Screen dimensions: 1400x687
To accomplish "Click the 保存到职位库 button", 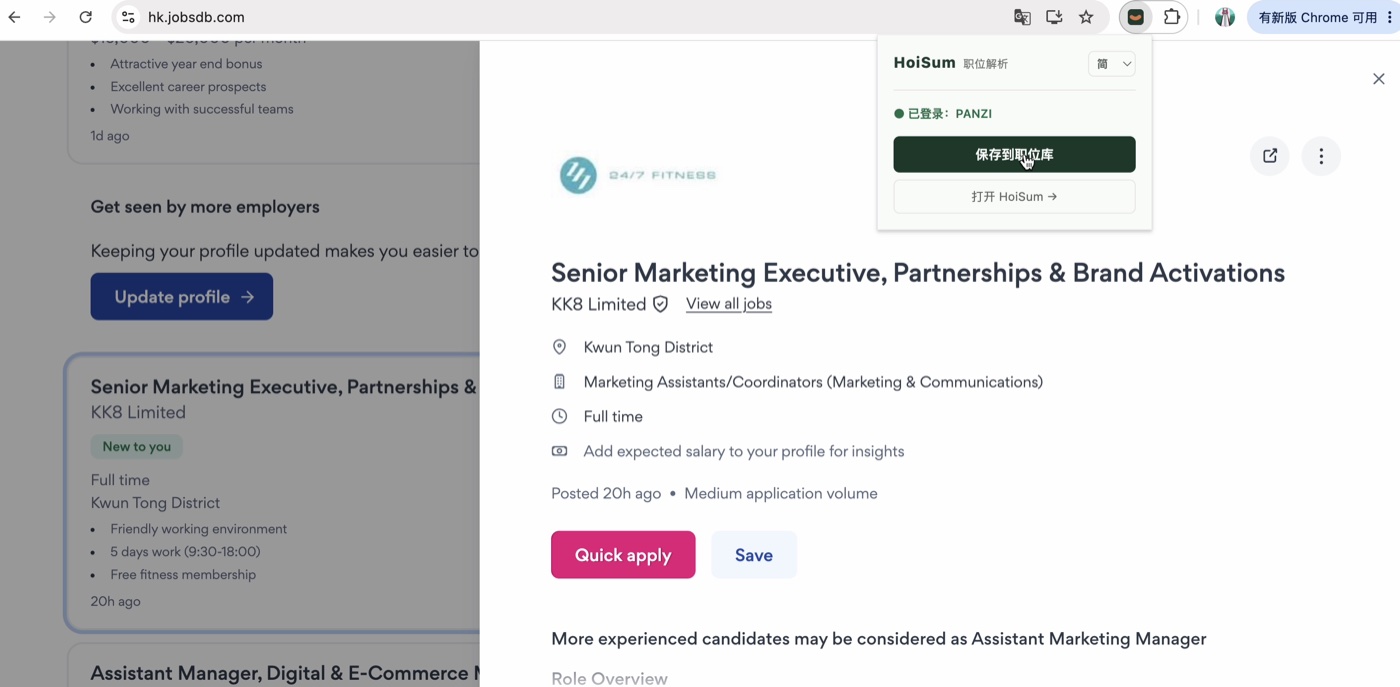I will pos(1014,154).
